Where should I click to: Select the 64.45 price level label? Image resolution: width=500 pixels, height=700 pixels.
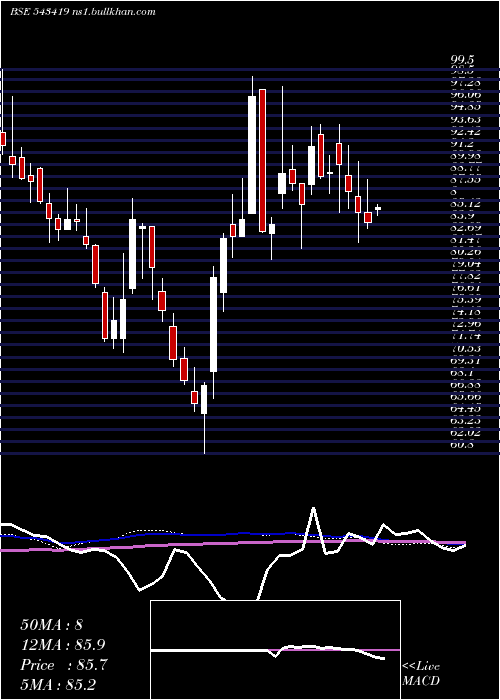pyautogui.click(x=465, y=408)
